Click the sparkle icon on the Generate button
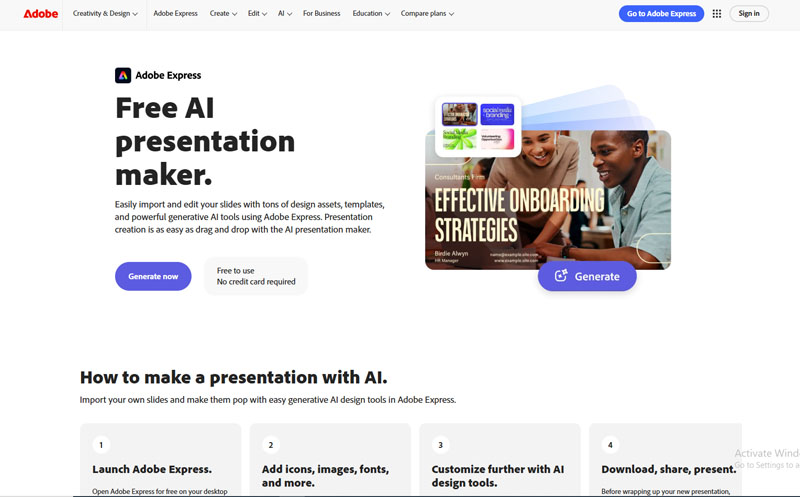This screenshot has height=497, width=800. click(x=561, y=276)
